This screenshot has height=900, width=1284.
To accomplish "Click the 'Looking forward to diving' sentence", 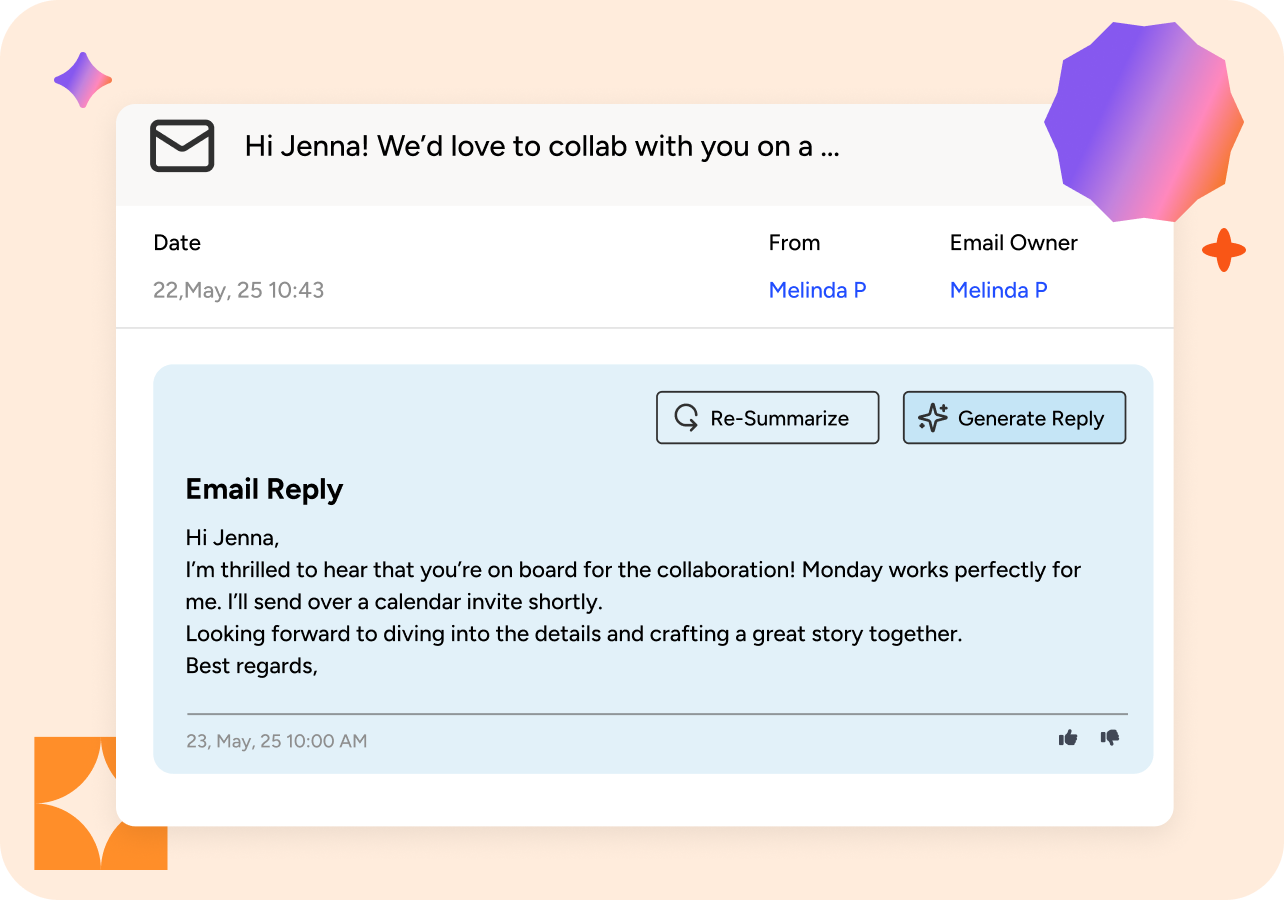I will 573,634.
